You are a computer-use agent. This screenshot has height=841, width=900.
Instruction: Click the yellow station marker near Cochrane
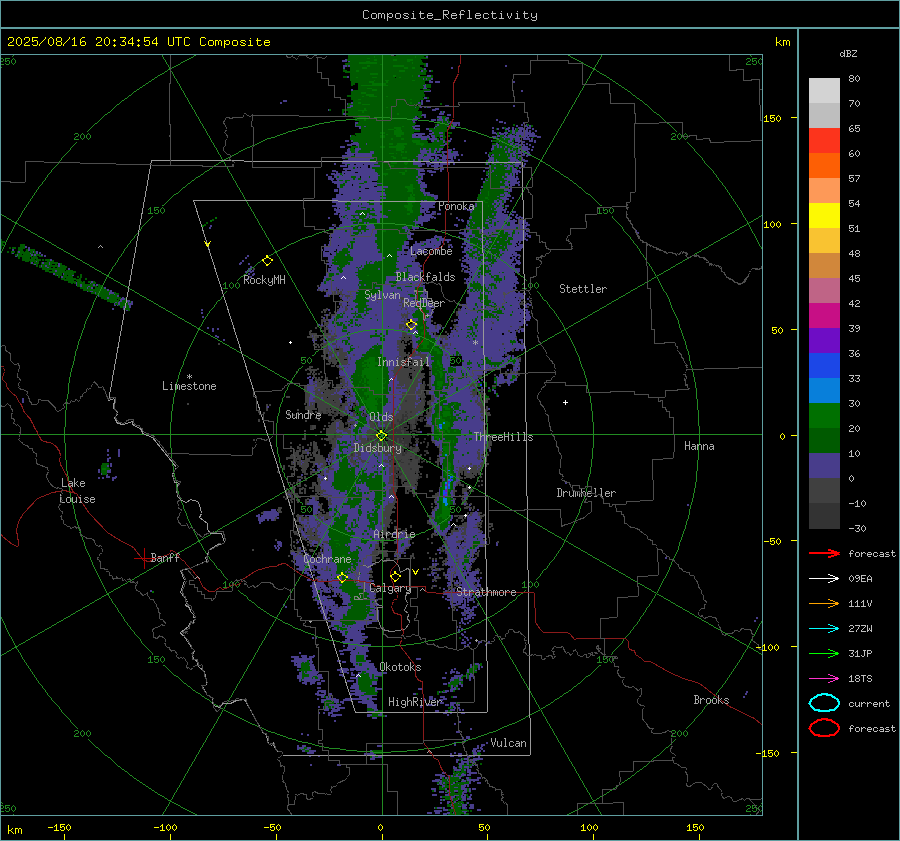(342, 577)
